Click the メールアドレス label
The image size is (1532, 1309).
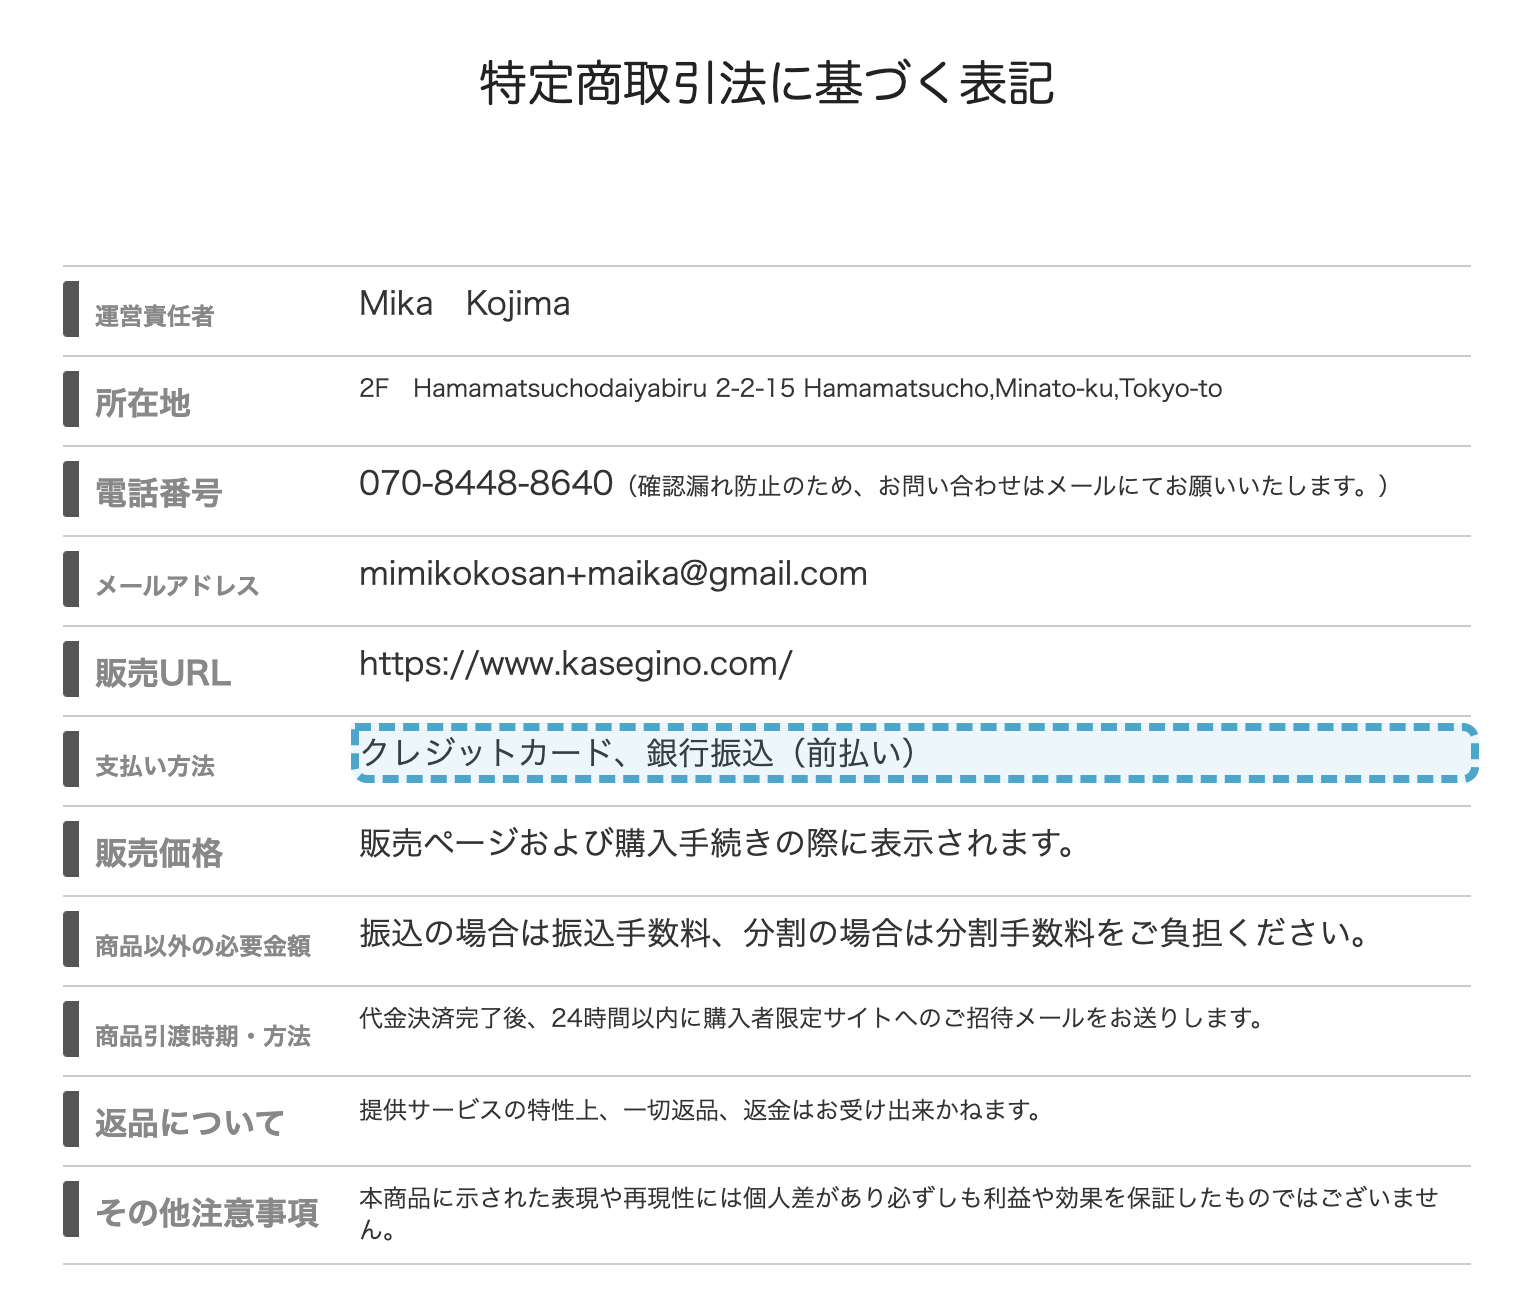click(x=177, y=586)
